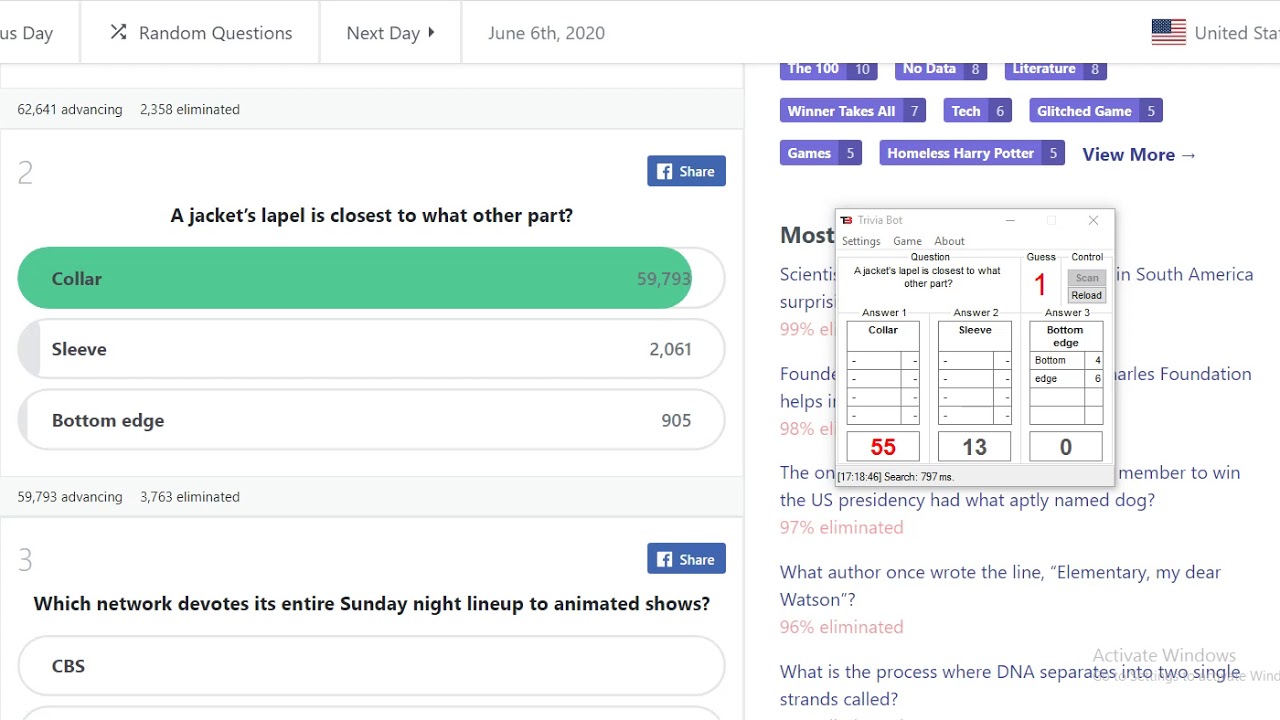Click the United States flag icon
The height and width of the screenshot is (720, 1280).
tap(1168, 32)
